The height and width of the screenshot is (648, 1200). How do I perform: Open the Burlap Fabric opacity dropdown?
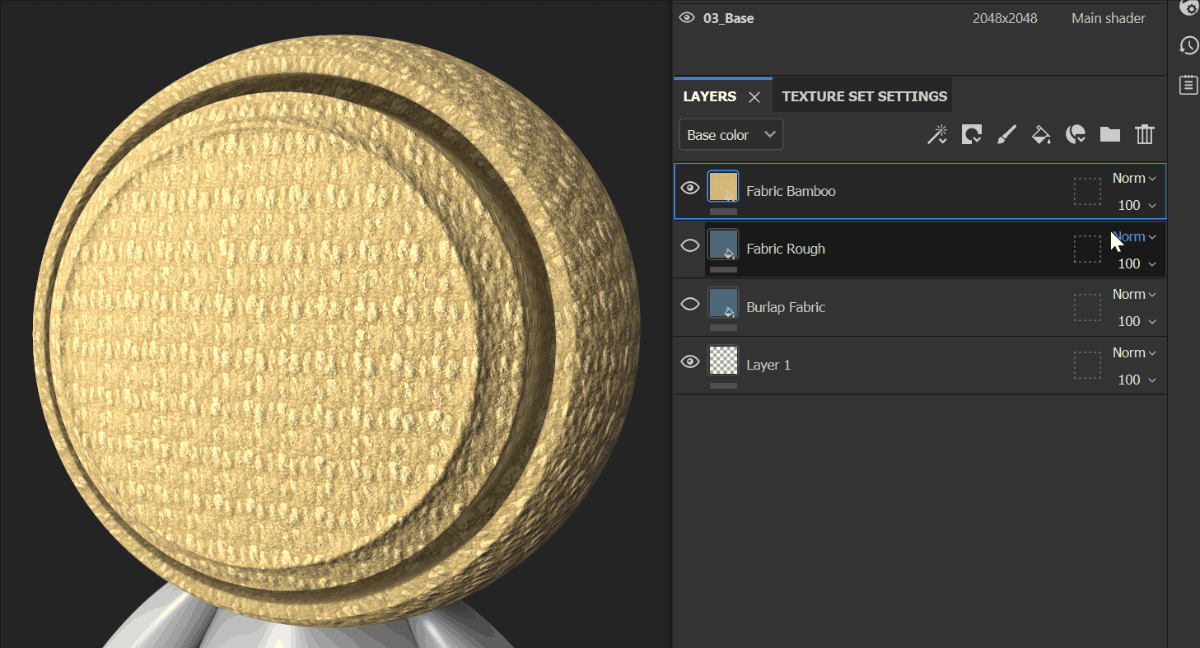coord(1137,322)
